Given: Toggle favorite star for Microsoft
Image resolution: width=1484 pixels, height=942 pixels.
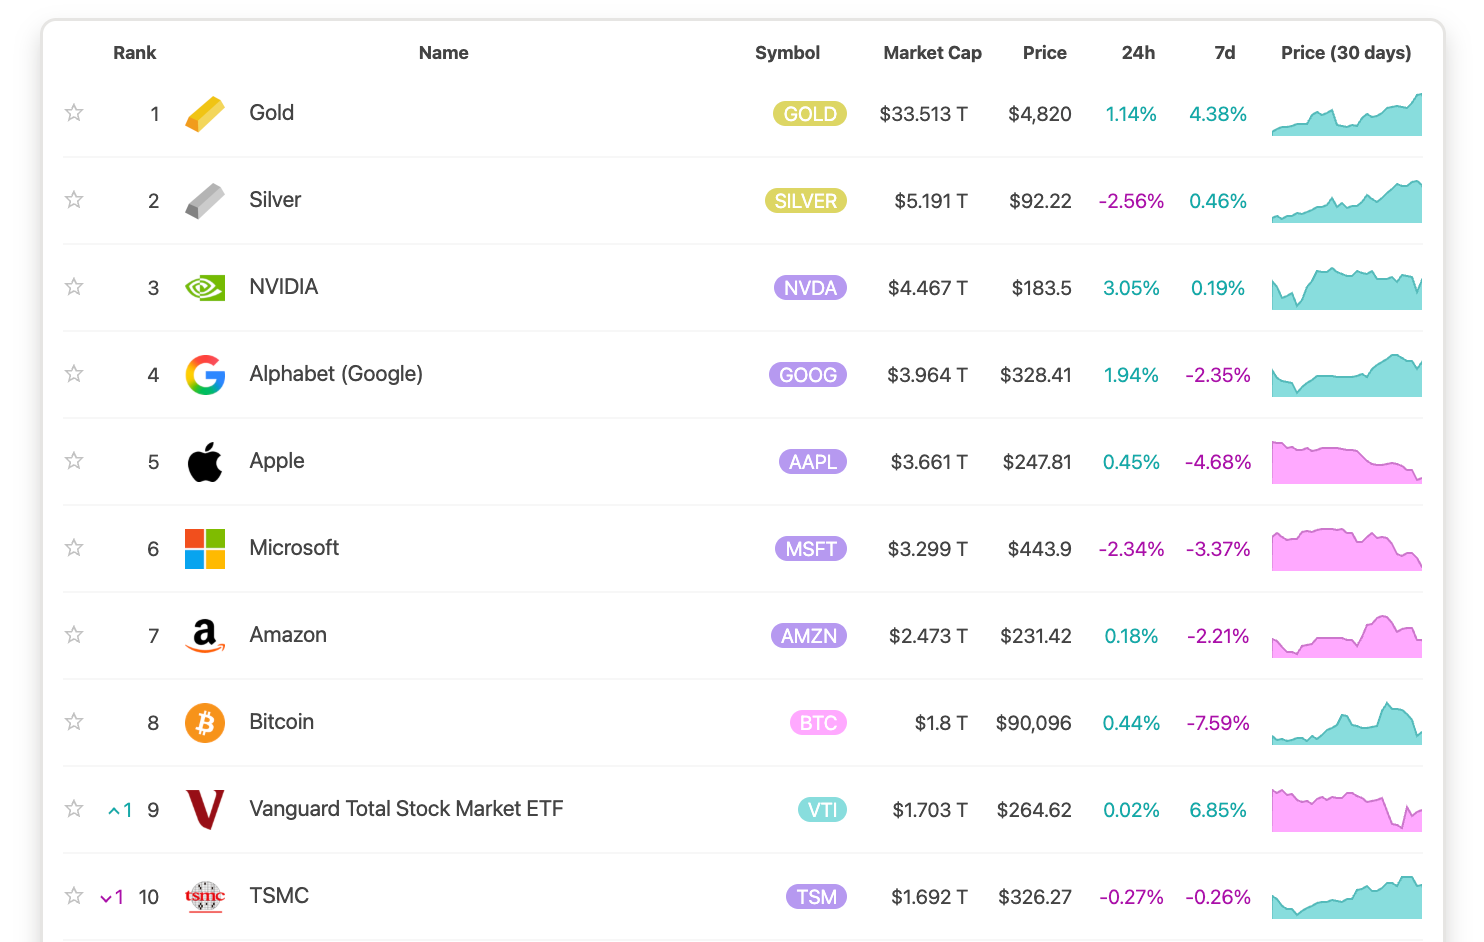Looking at the screenshot, I should [74, 548].
